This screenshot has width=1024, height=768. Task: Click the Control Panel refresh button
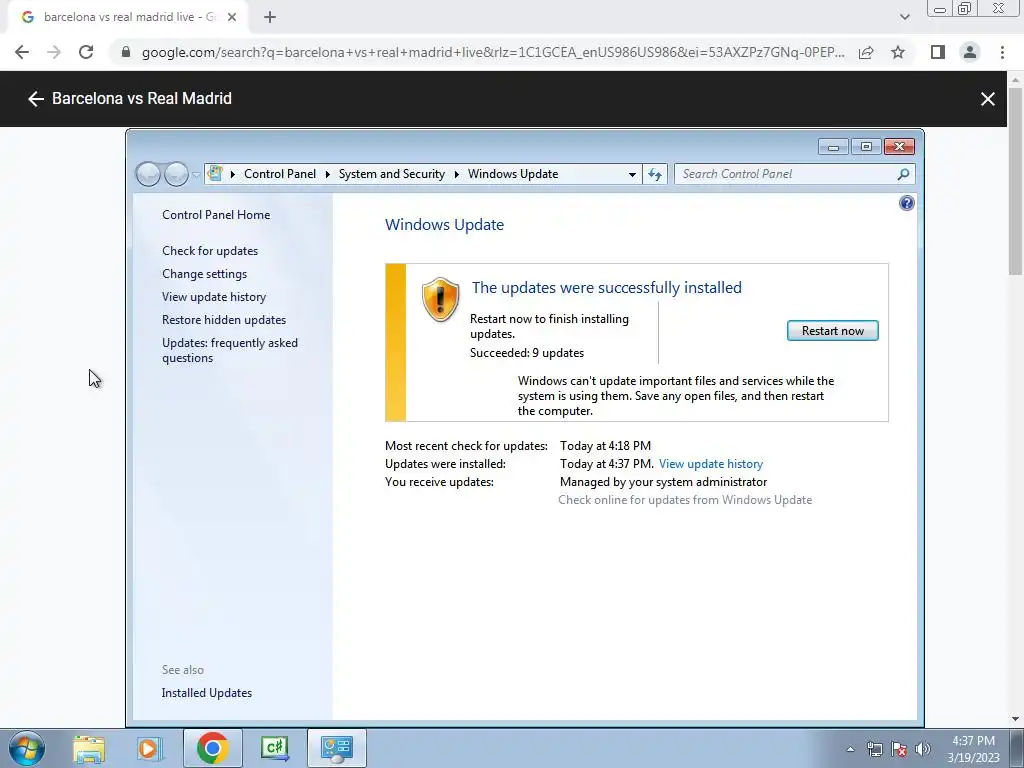(655, 174)
